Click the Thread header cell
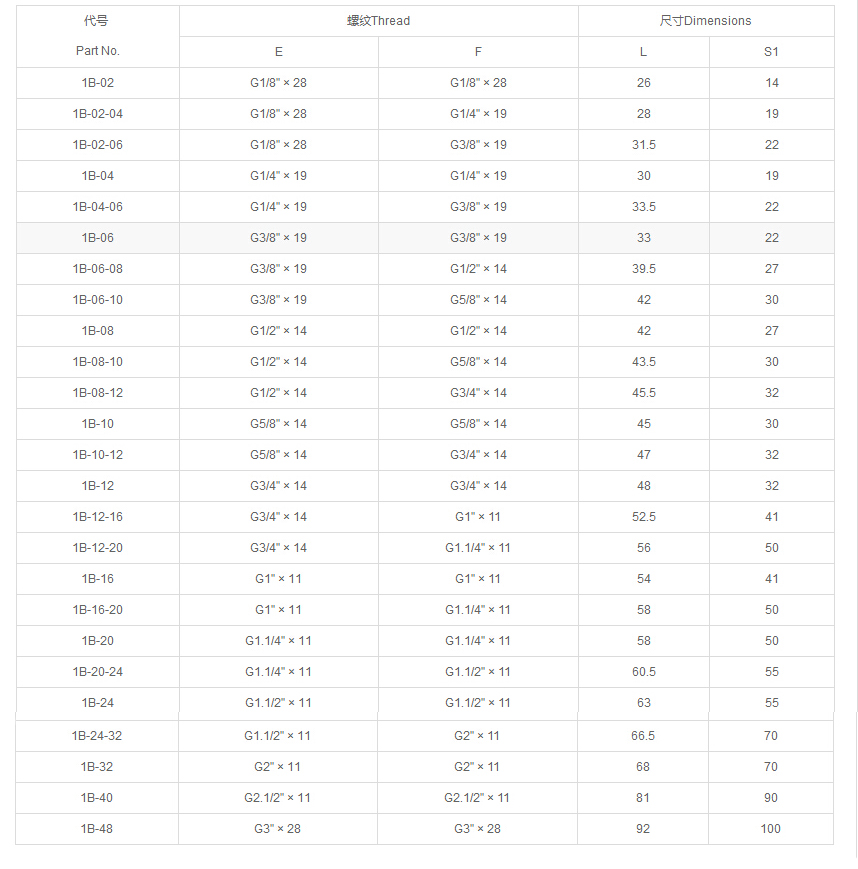Image resolution: width=858 pixels, height=869 pixels. (x=378, y=21)
